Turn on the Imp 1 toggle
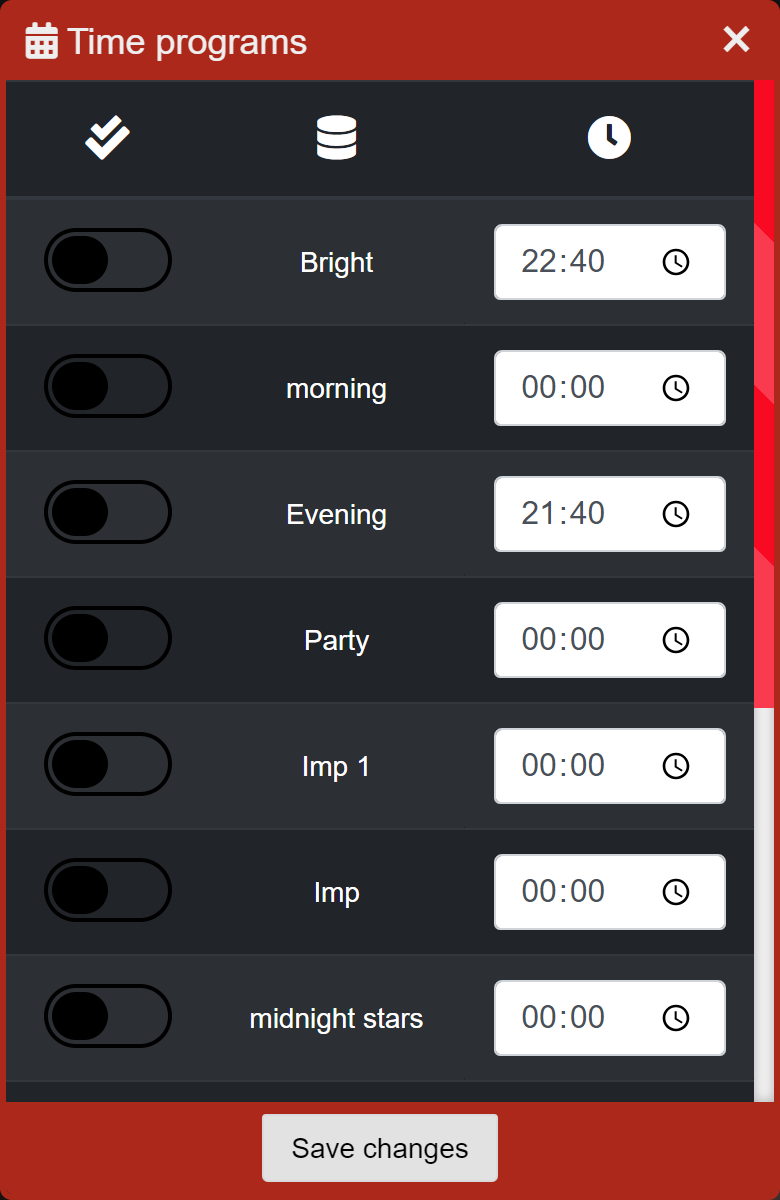The width and height of the screenshot is (780, 1200). [108, 764]
